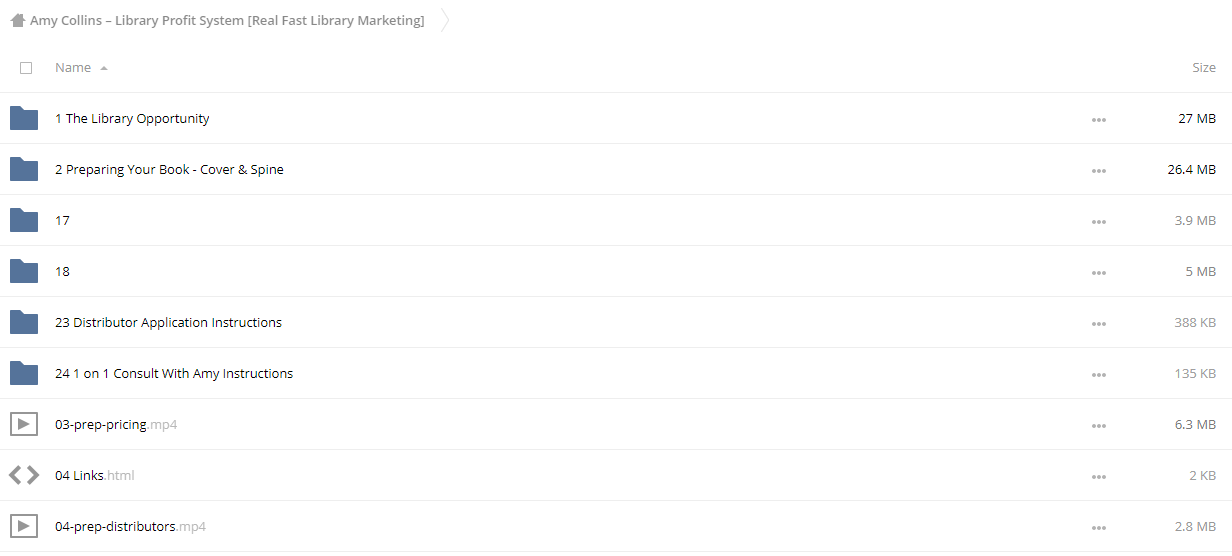Click the home icon in the breadcrumb
This screenshot has width=1232, height=556.
18,20
